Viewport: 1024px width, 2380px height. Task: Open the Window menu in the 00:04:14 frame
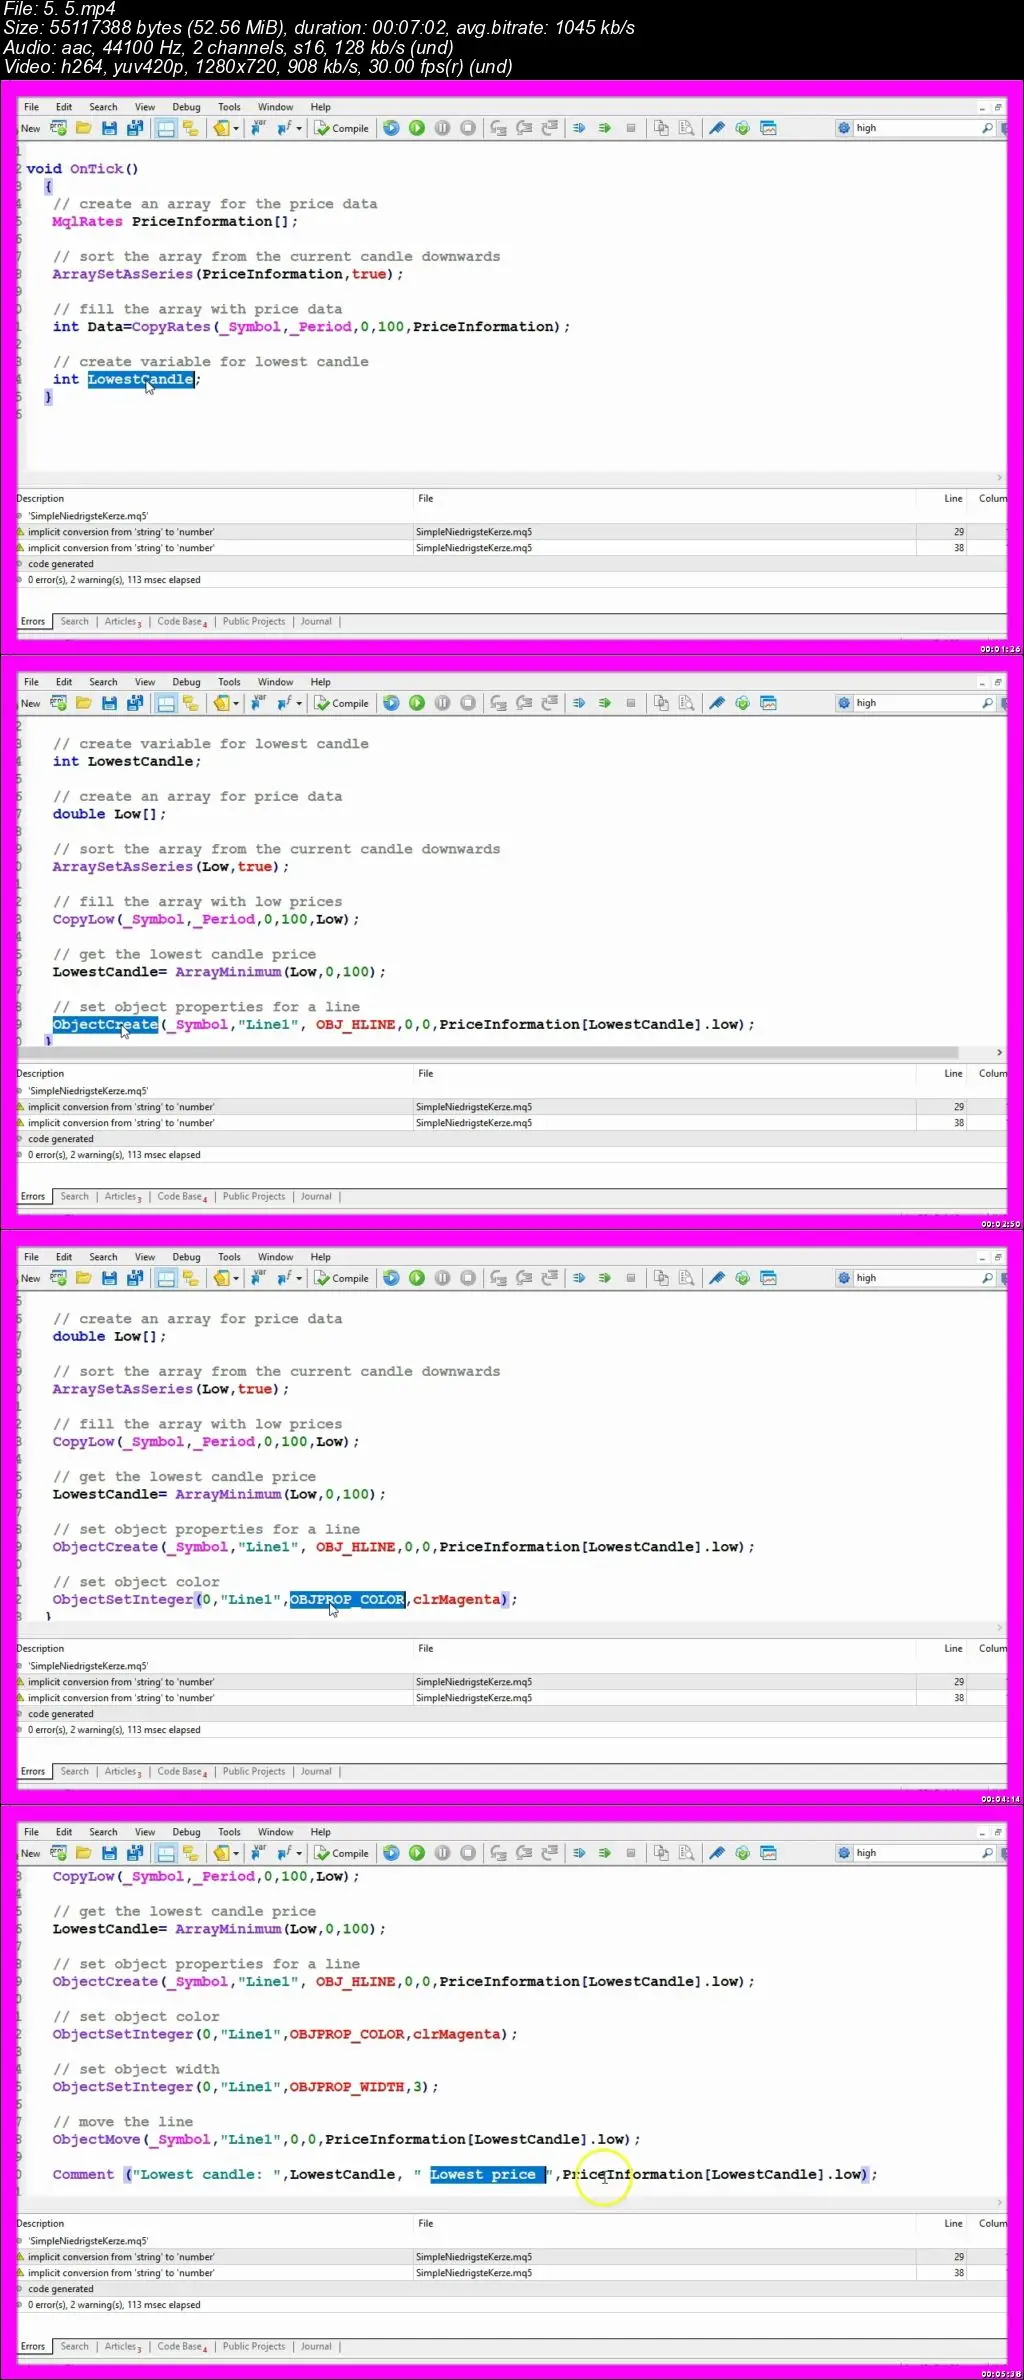coord(275,1257)
